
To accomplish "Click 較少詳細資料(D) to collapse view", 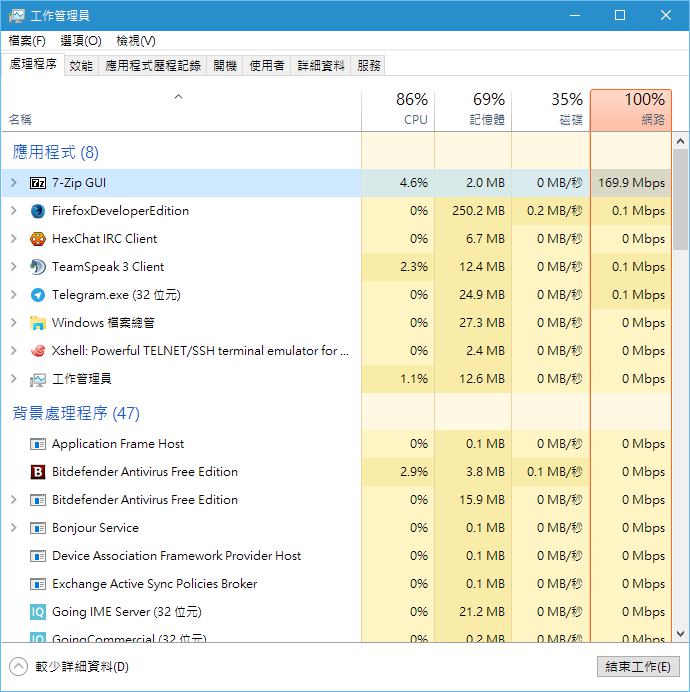I will pos(69,666).
